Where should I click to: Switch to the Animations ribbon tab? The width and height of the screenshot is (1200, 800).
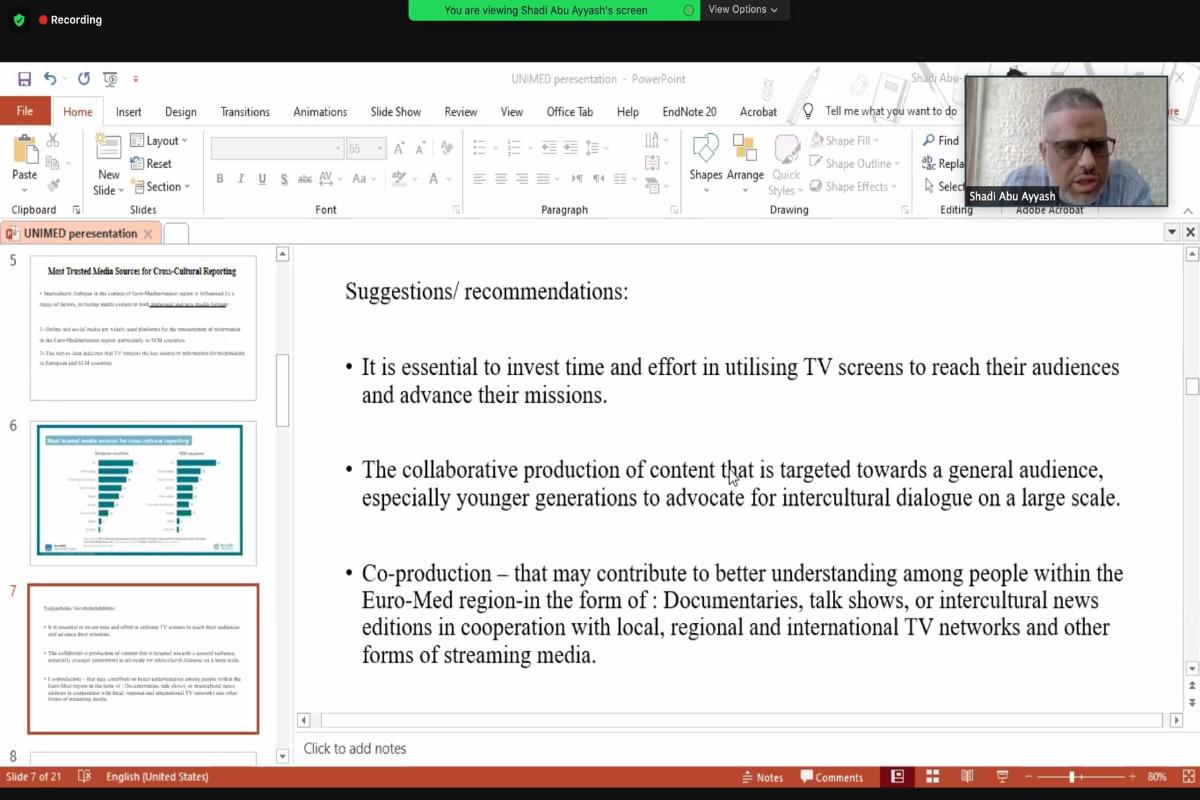pyautogui.click(x=320, y=112)
